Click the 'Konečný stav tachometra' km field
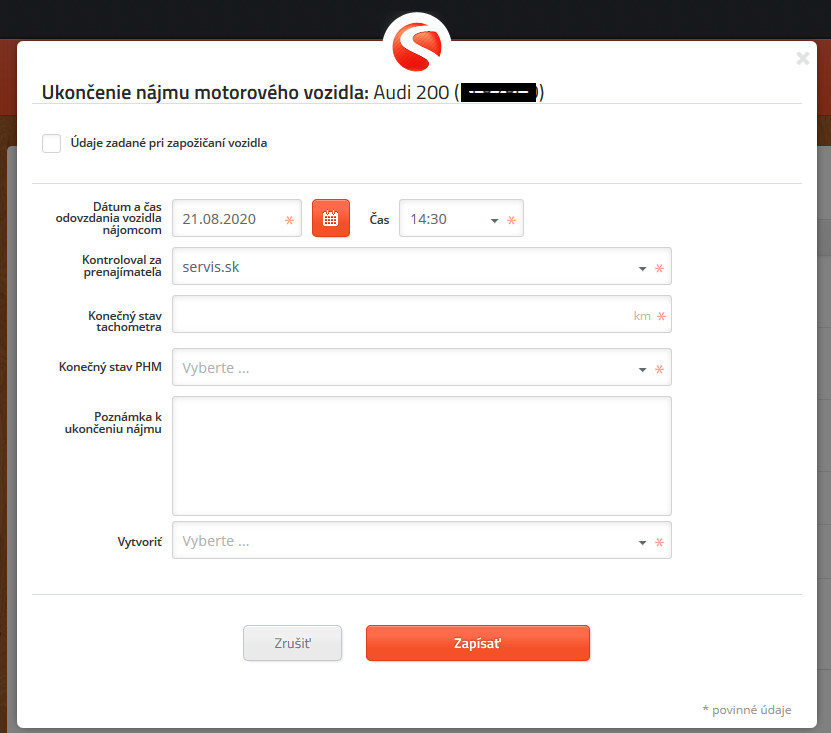The width and height of the screenshot is (831, 733). click(422, 314)
